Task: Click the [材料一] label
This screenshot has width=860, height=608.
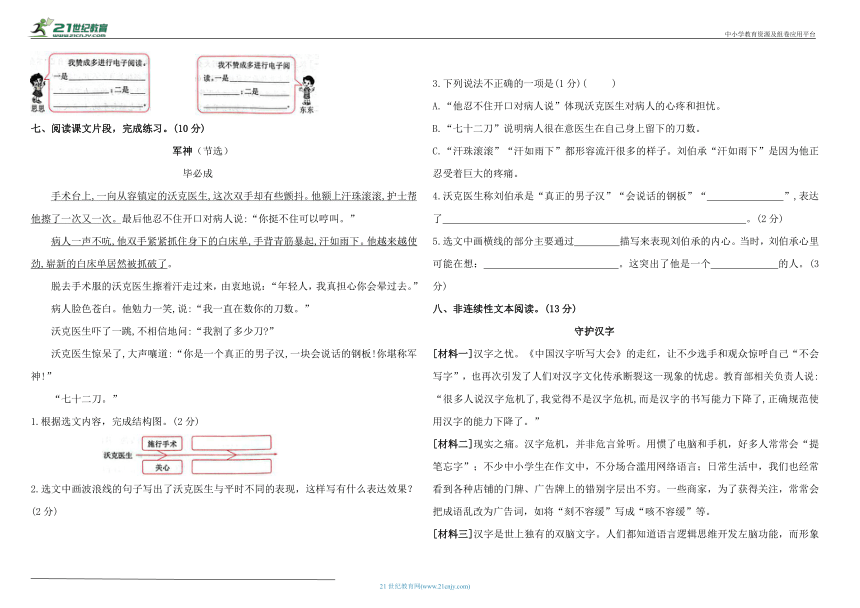Action: coord(452,354)
